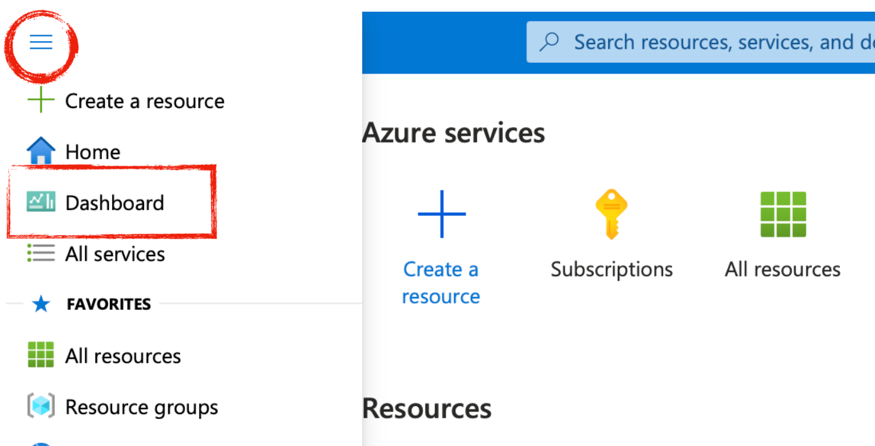Screen dimensions: 875x446
Task: Click the green plus icon in sidebar
Action: pos(41,101)
